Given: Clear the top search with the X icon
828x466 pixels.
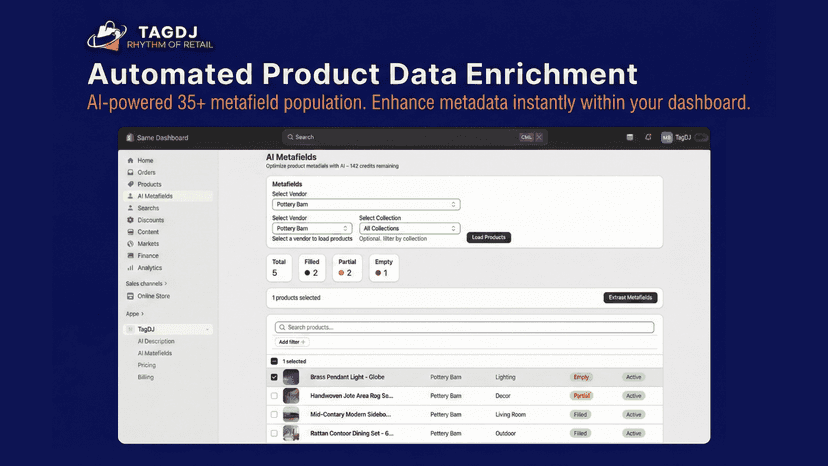Looking at the screenshot, I should tap(539, 137).
